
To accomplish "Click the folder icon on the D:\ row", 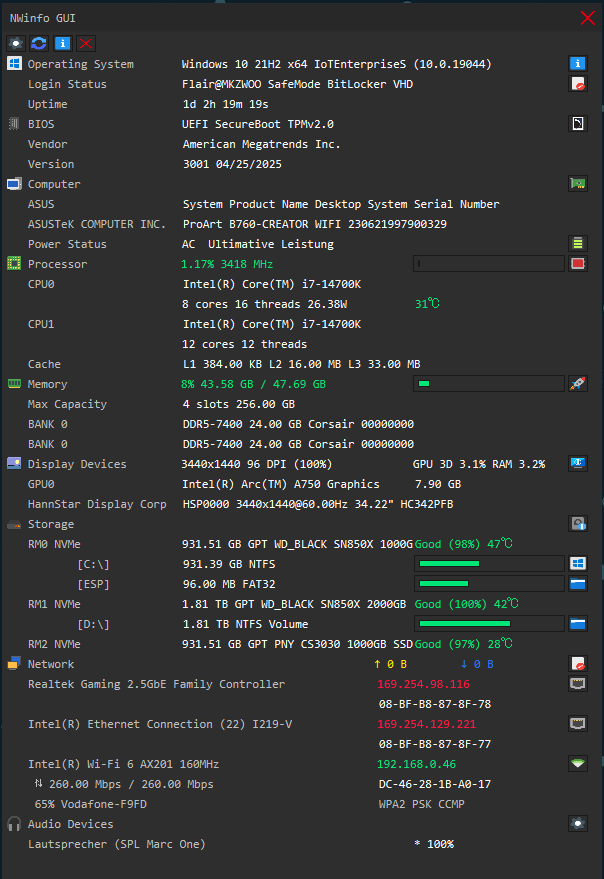I will coord(578,623).
